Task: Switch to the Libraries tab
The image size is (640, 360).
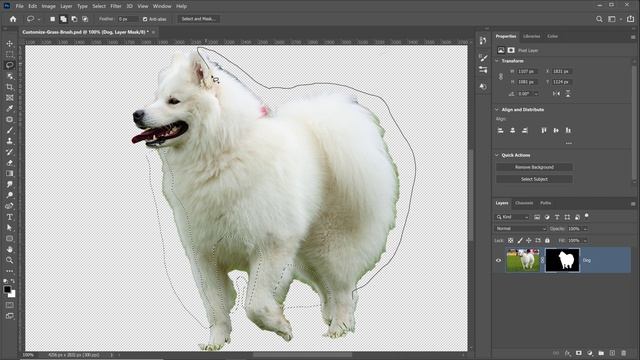Action: pos(531,36)
